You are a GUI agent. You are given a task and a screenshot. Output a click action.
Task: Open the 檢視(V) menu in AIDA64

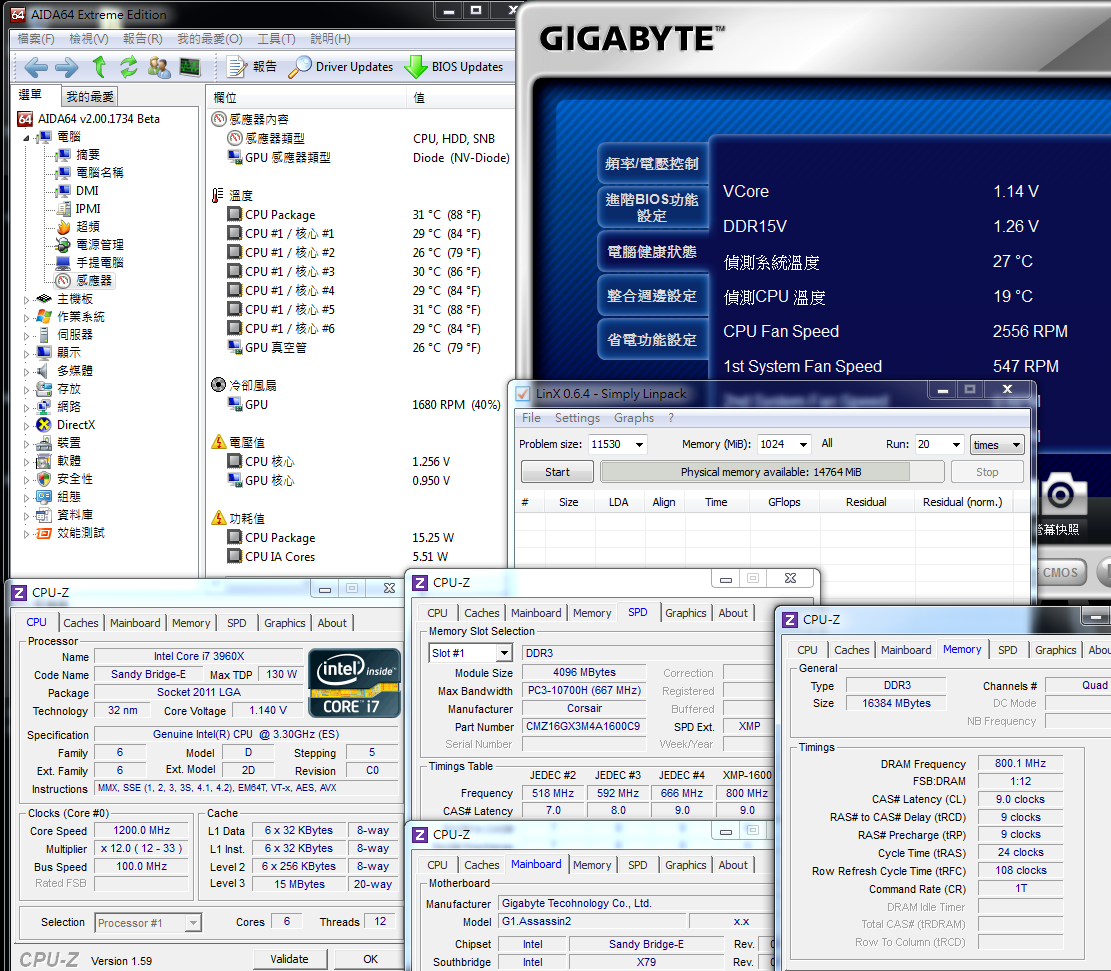pos(89,39)
